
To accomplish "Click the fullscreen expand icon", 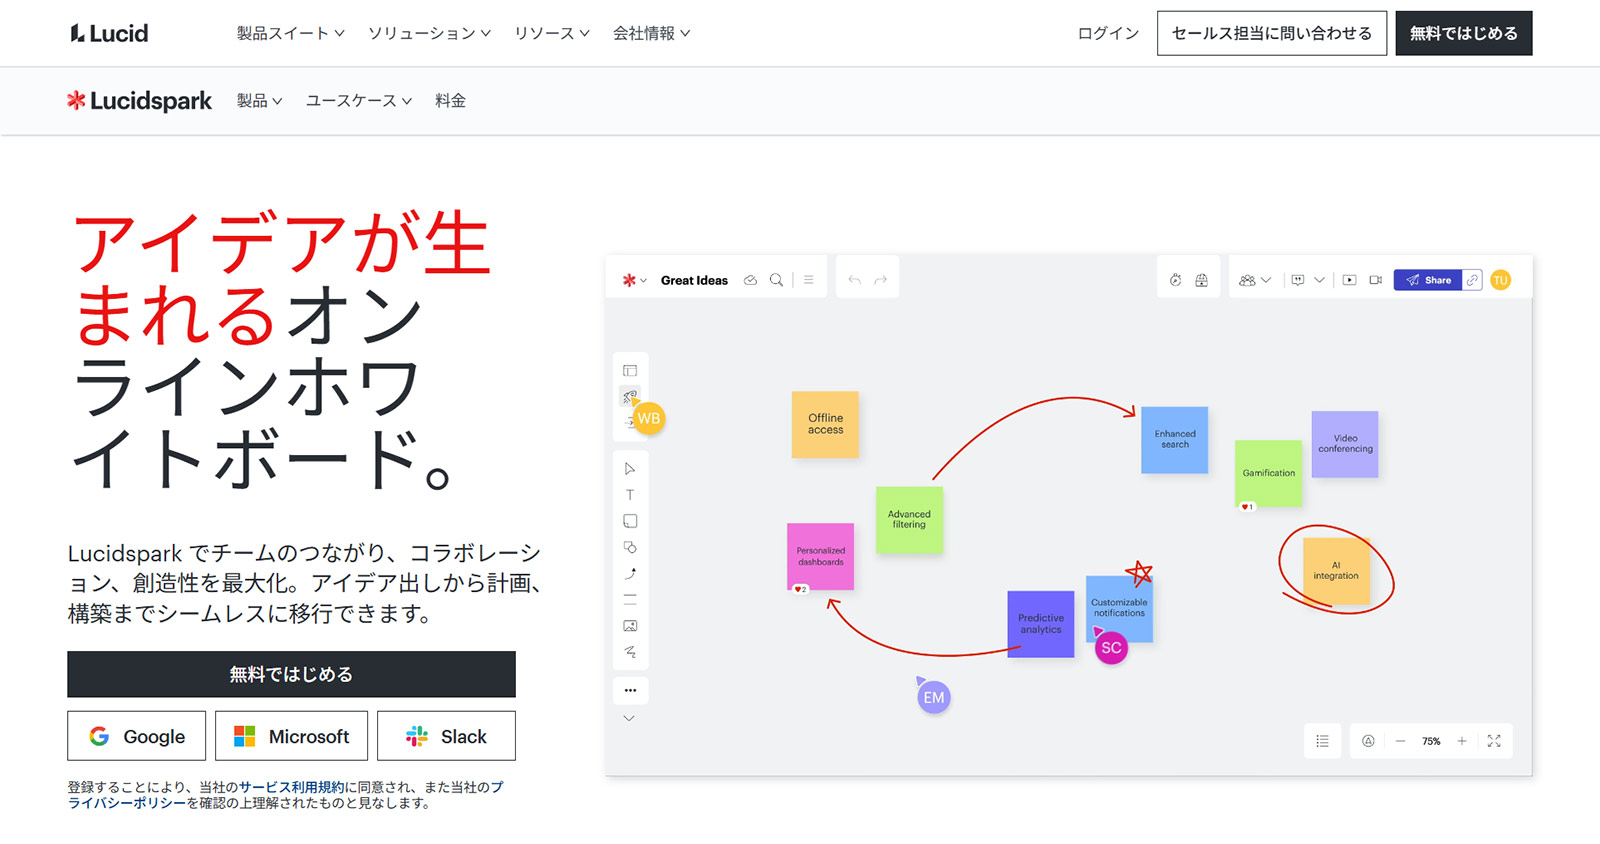I will coord(1494,741).
